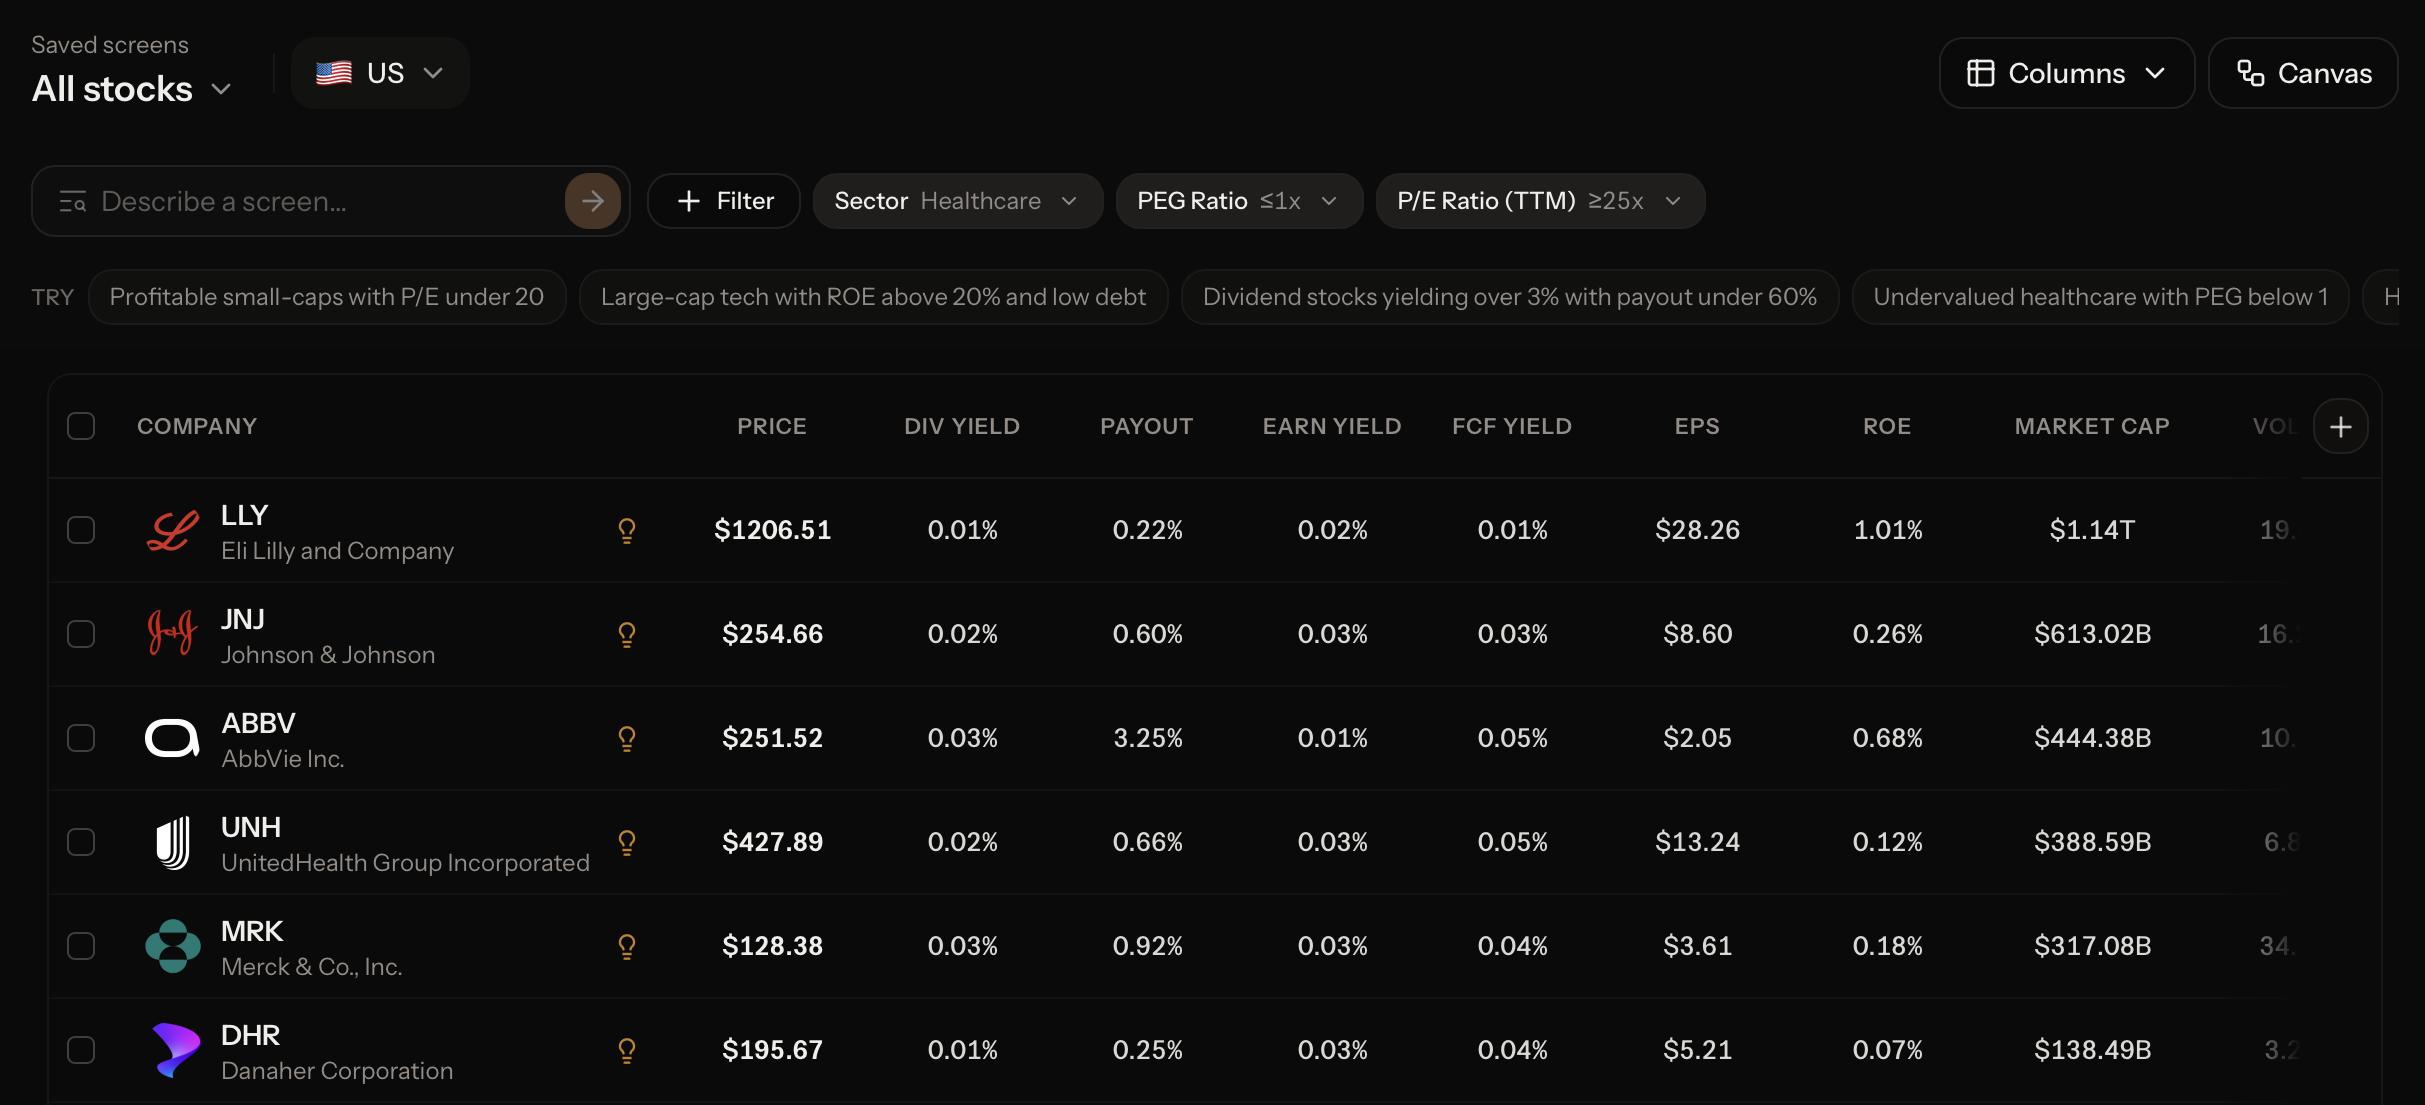The width and height of the screenshot is (2425, 1105).
Task: Click the lightbulb insight icon for DHR
Action: [627, 1050]
